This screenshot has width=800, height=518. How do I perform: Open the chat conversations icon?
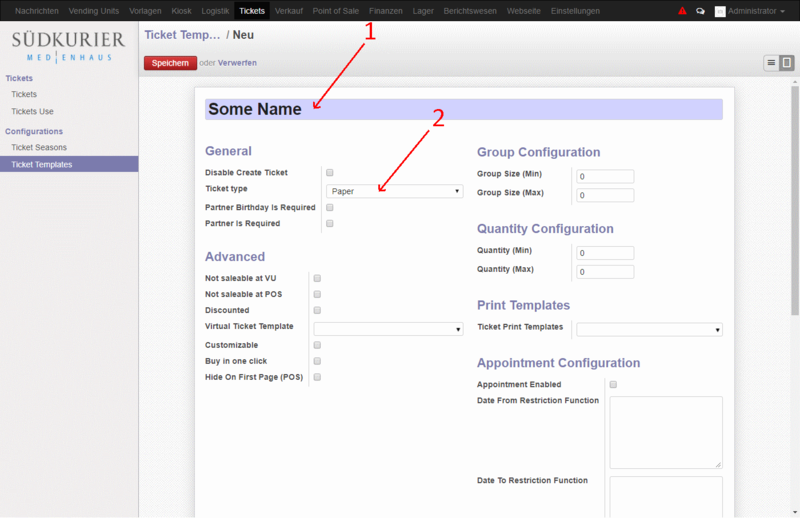coord(700,11)
